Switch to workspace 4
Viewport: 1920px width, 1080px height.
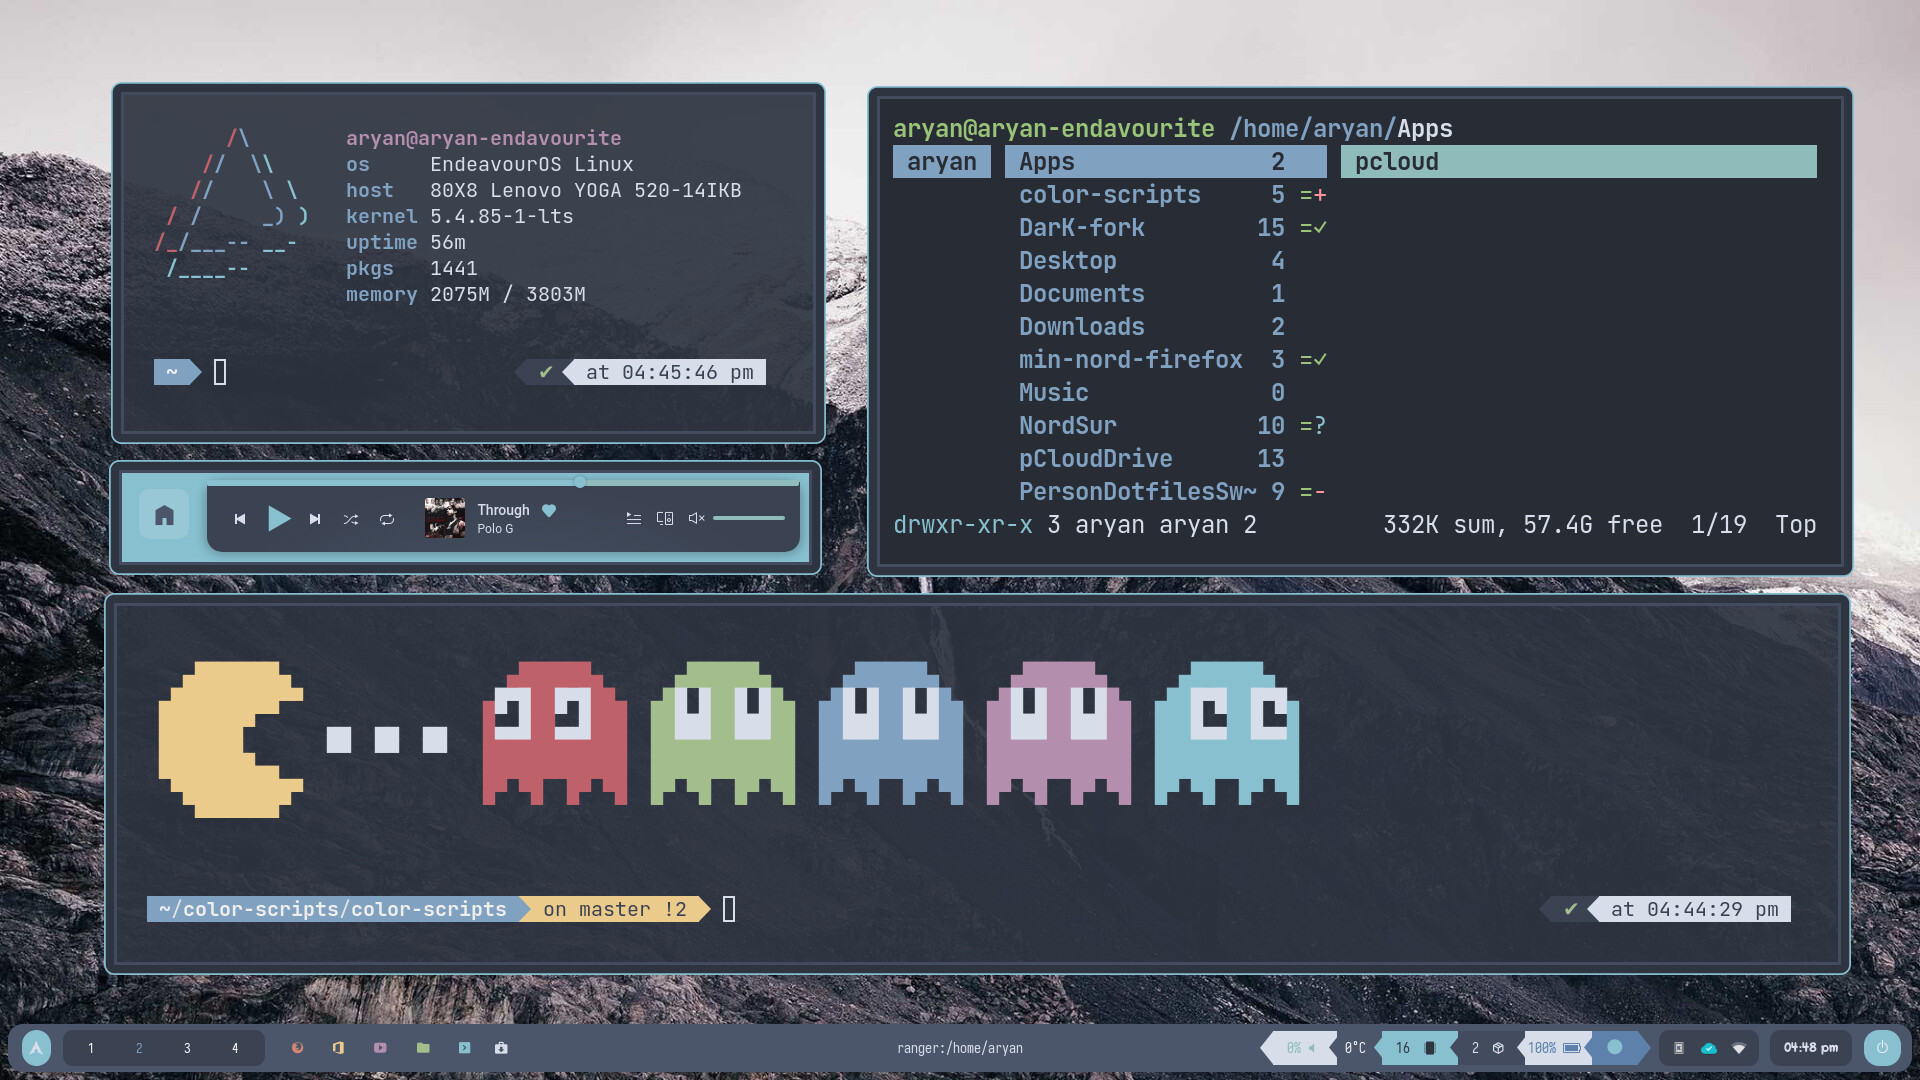pyautogui.click(x=235, y=1048)
